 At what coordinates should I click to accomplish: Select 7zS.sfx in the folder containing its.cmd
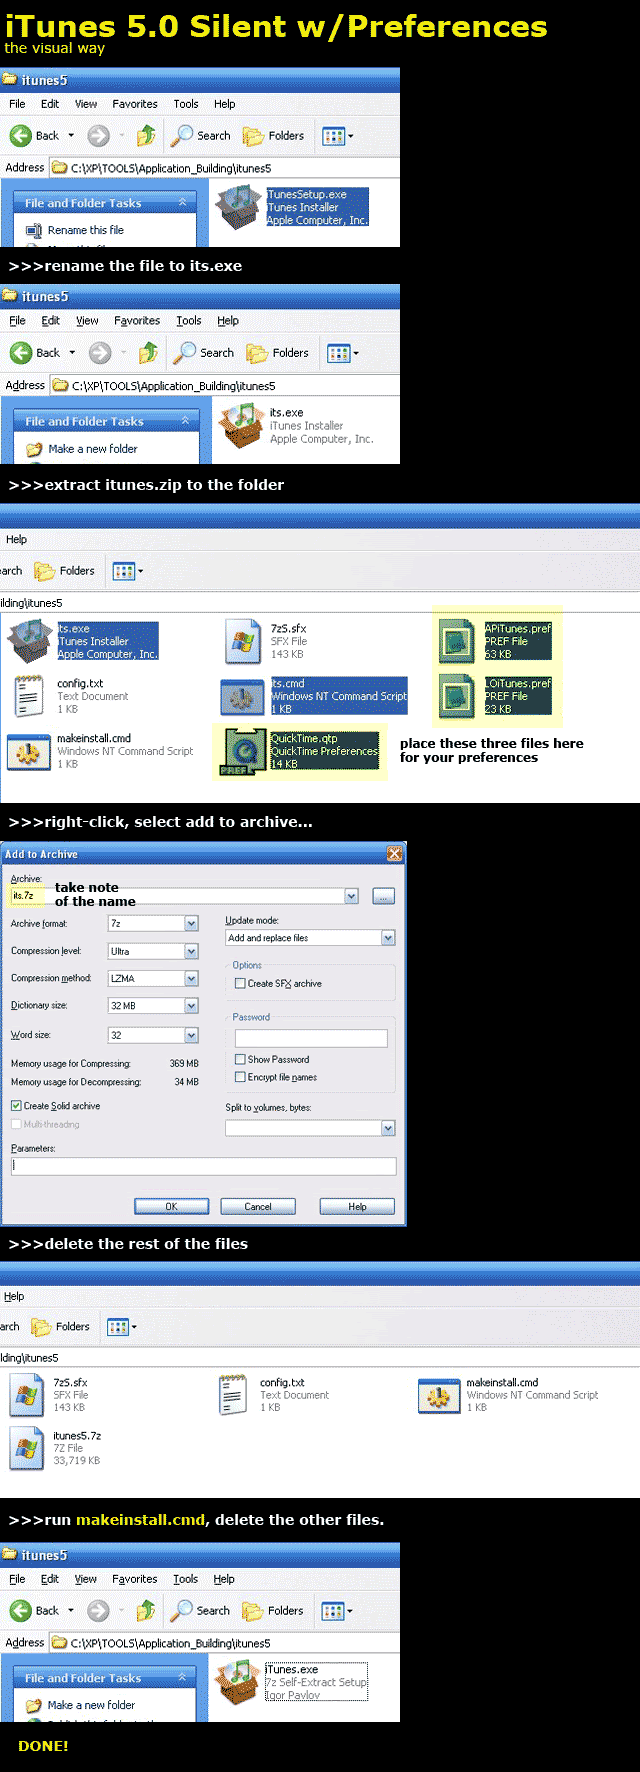(x=265, y=641)
